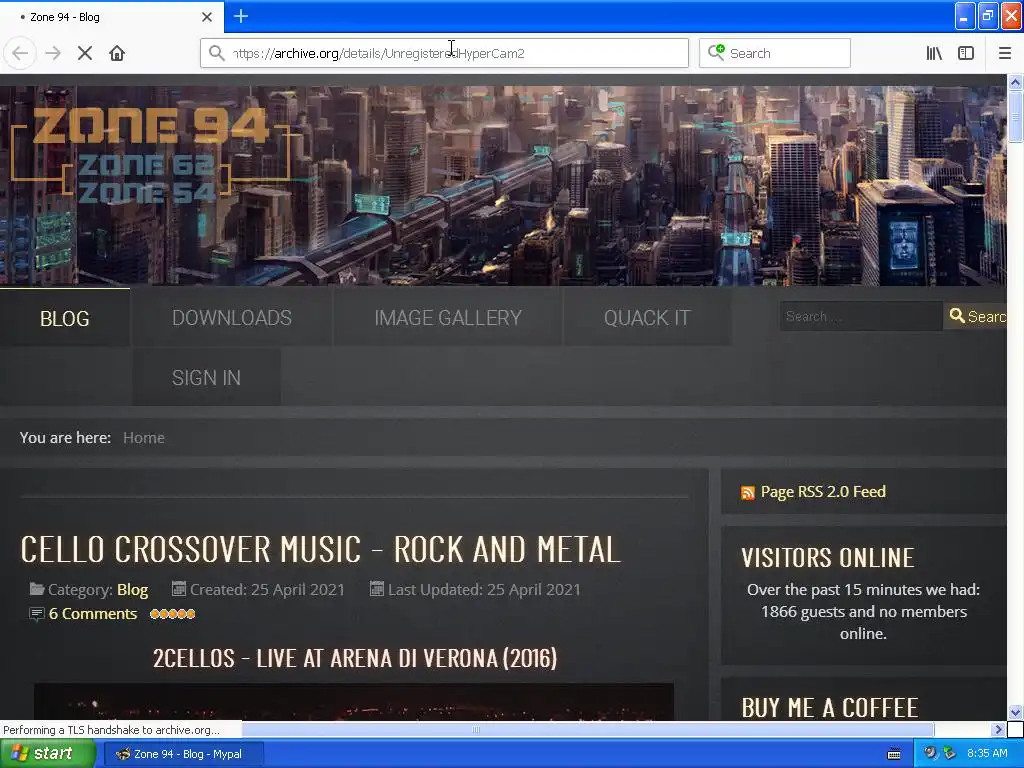This screenshot has height=768, width=1024.
Task: Click the Zone 94 logo in the banner
Action: click(x=150, y=154)
